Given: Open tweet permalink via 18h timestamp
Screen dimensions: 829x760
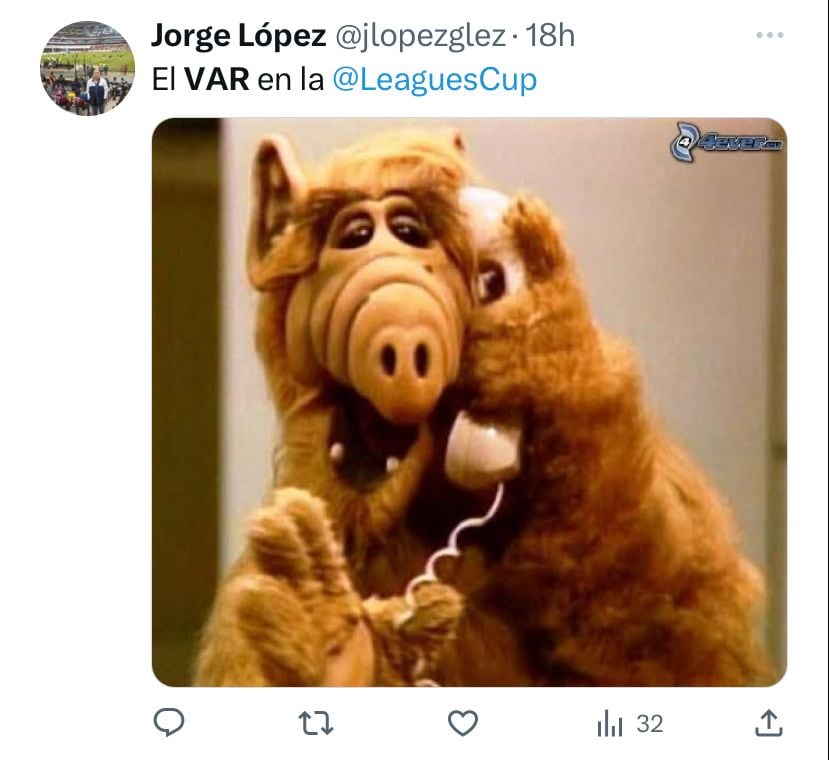Looking at the screenshot, I should tap(550, 35).
